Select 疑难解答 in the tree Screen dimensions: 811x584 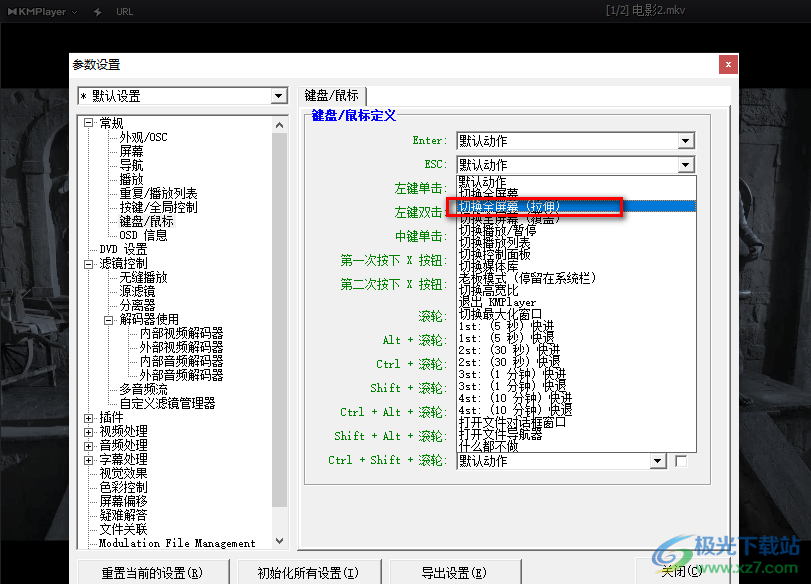123,515
